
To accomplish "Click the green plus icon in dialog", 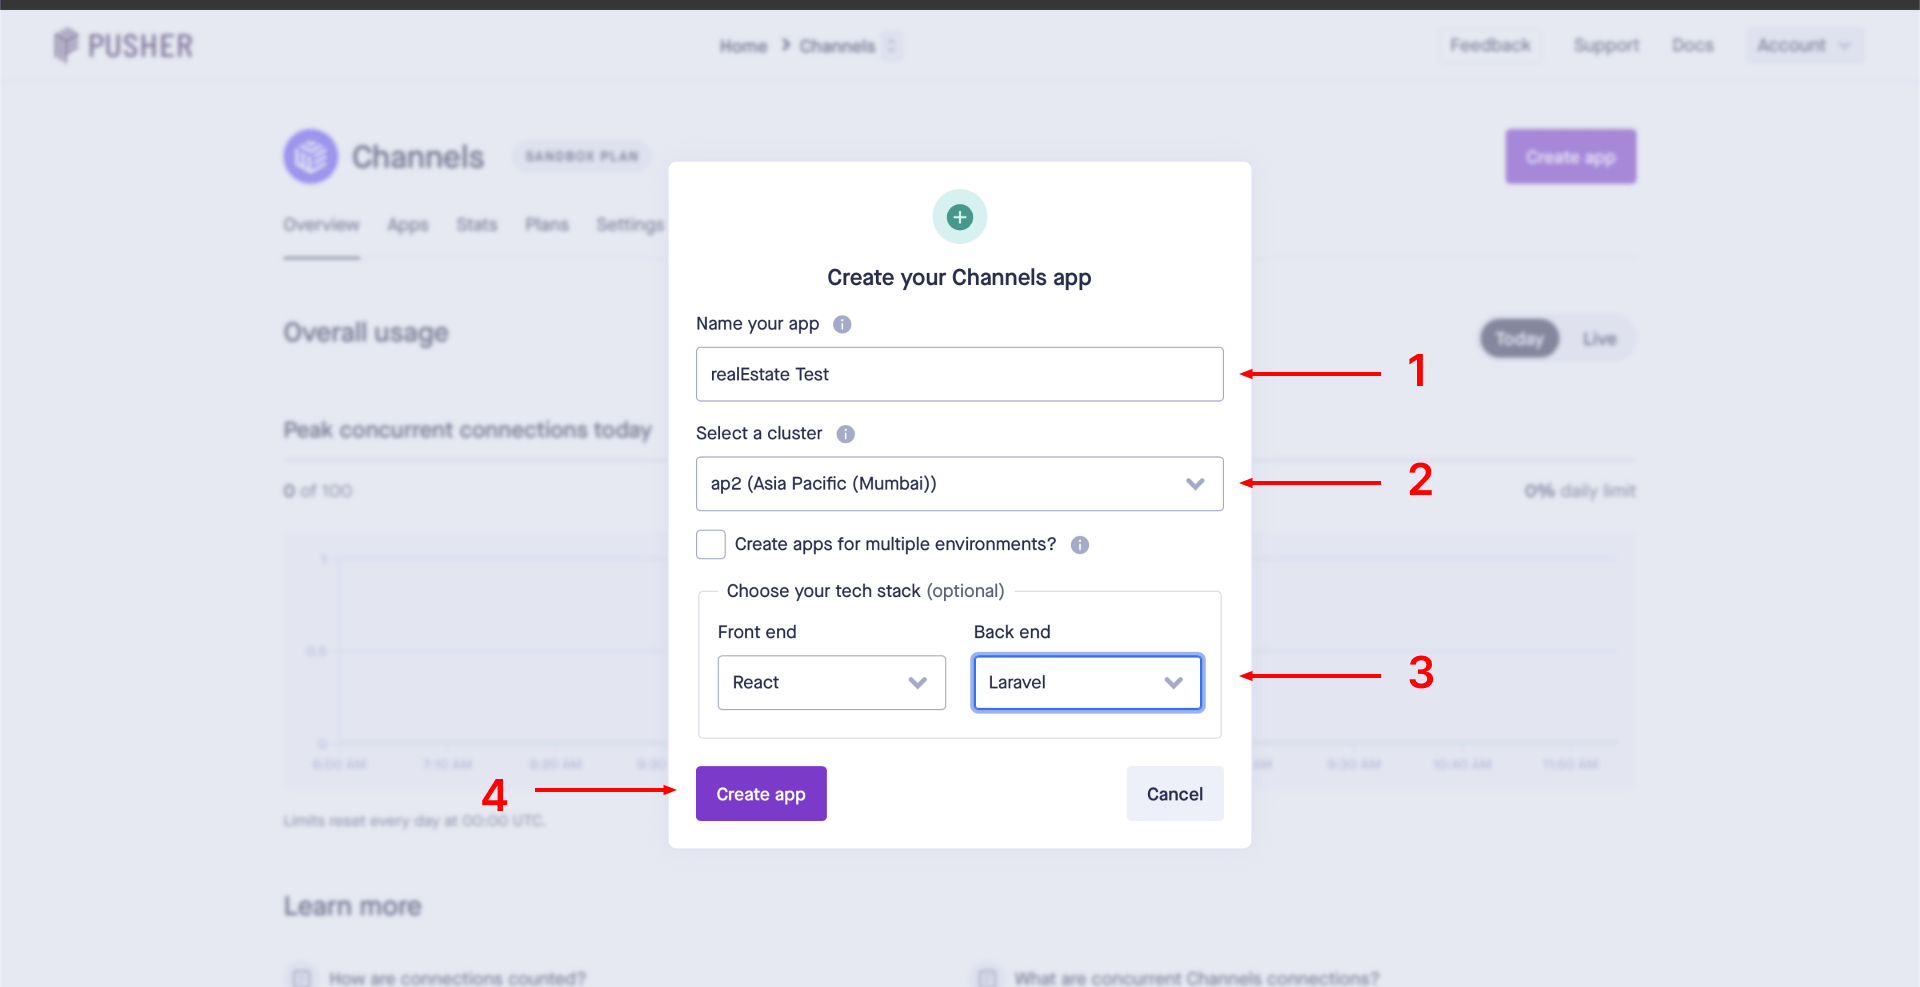I will pos(960,217).
